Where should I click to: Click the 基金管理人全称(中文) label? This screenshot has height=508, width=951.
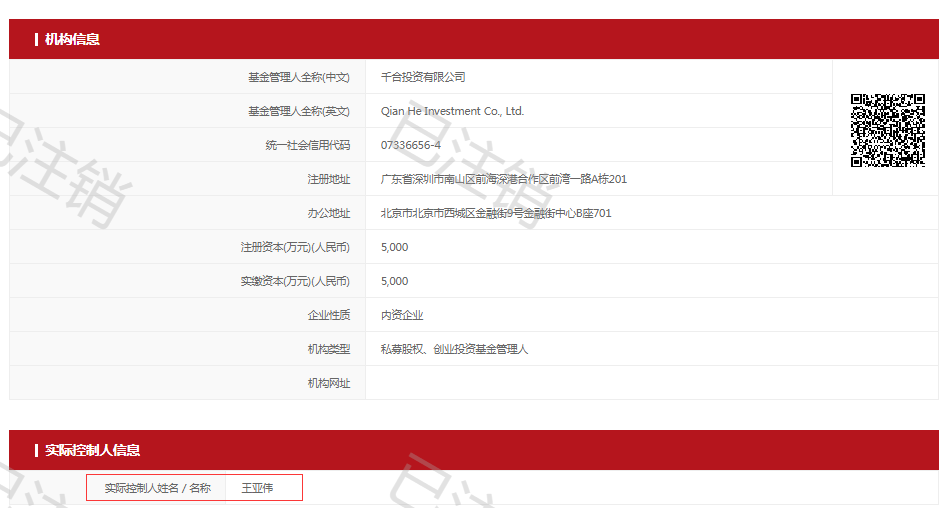(299, 77)
